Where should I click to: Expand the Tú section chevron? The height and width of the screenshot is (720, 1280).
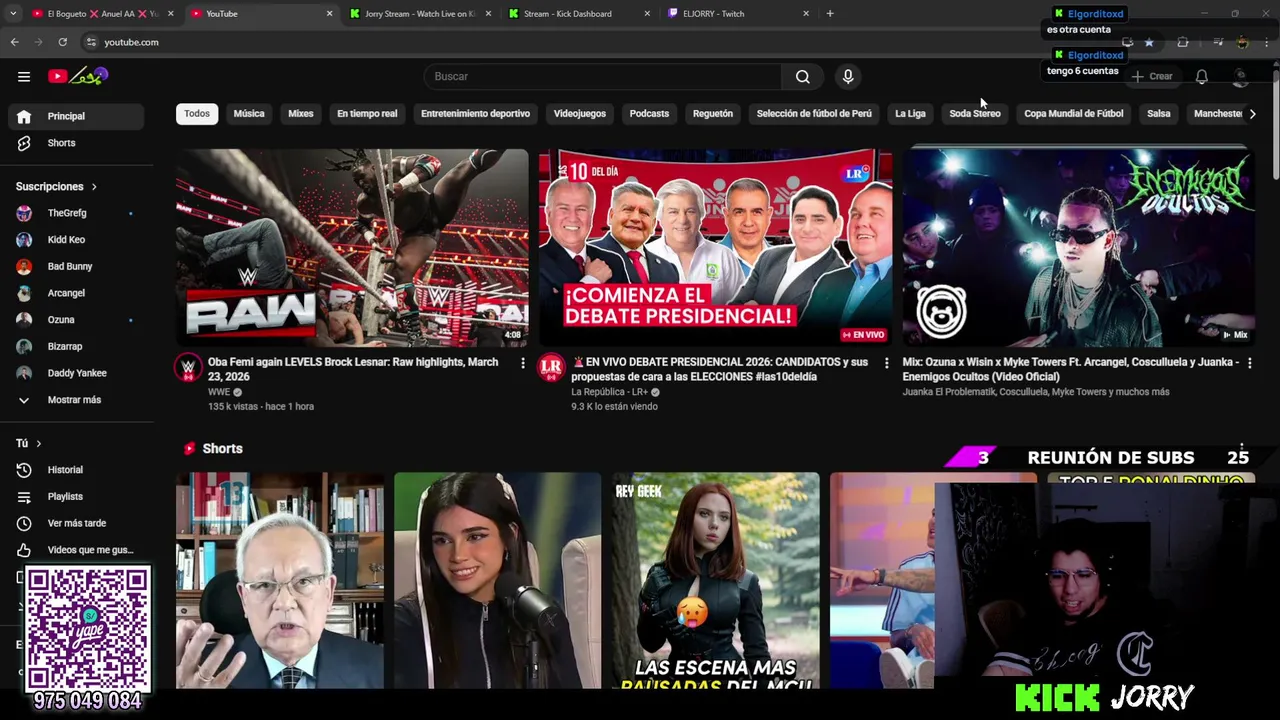[x=39, y=443]
